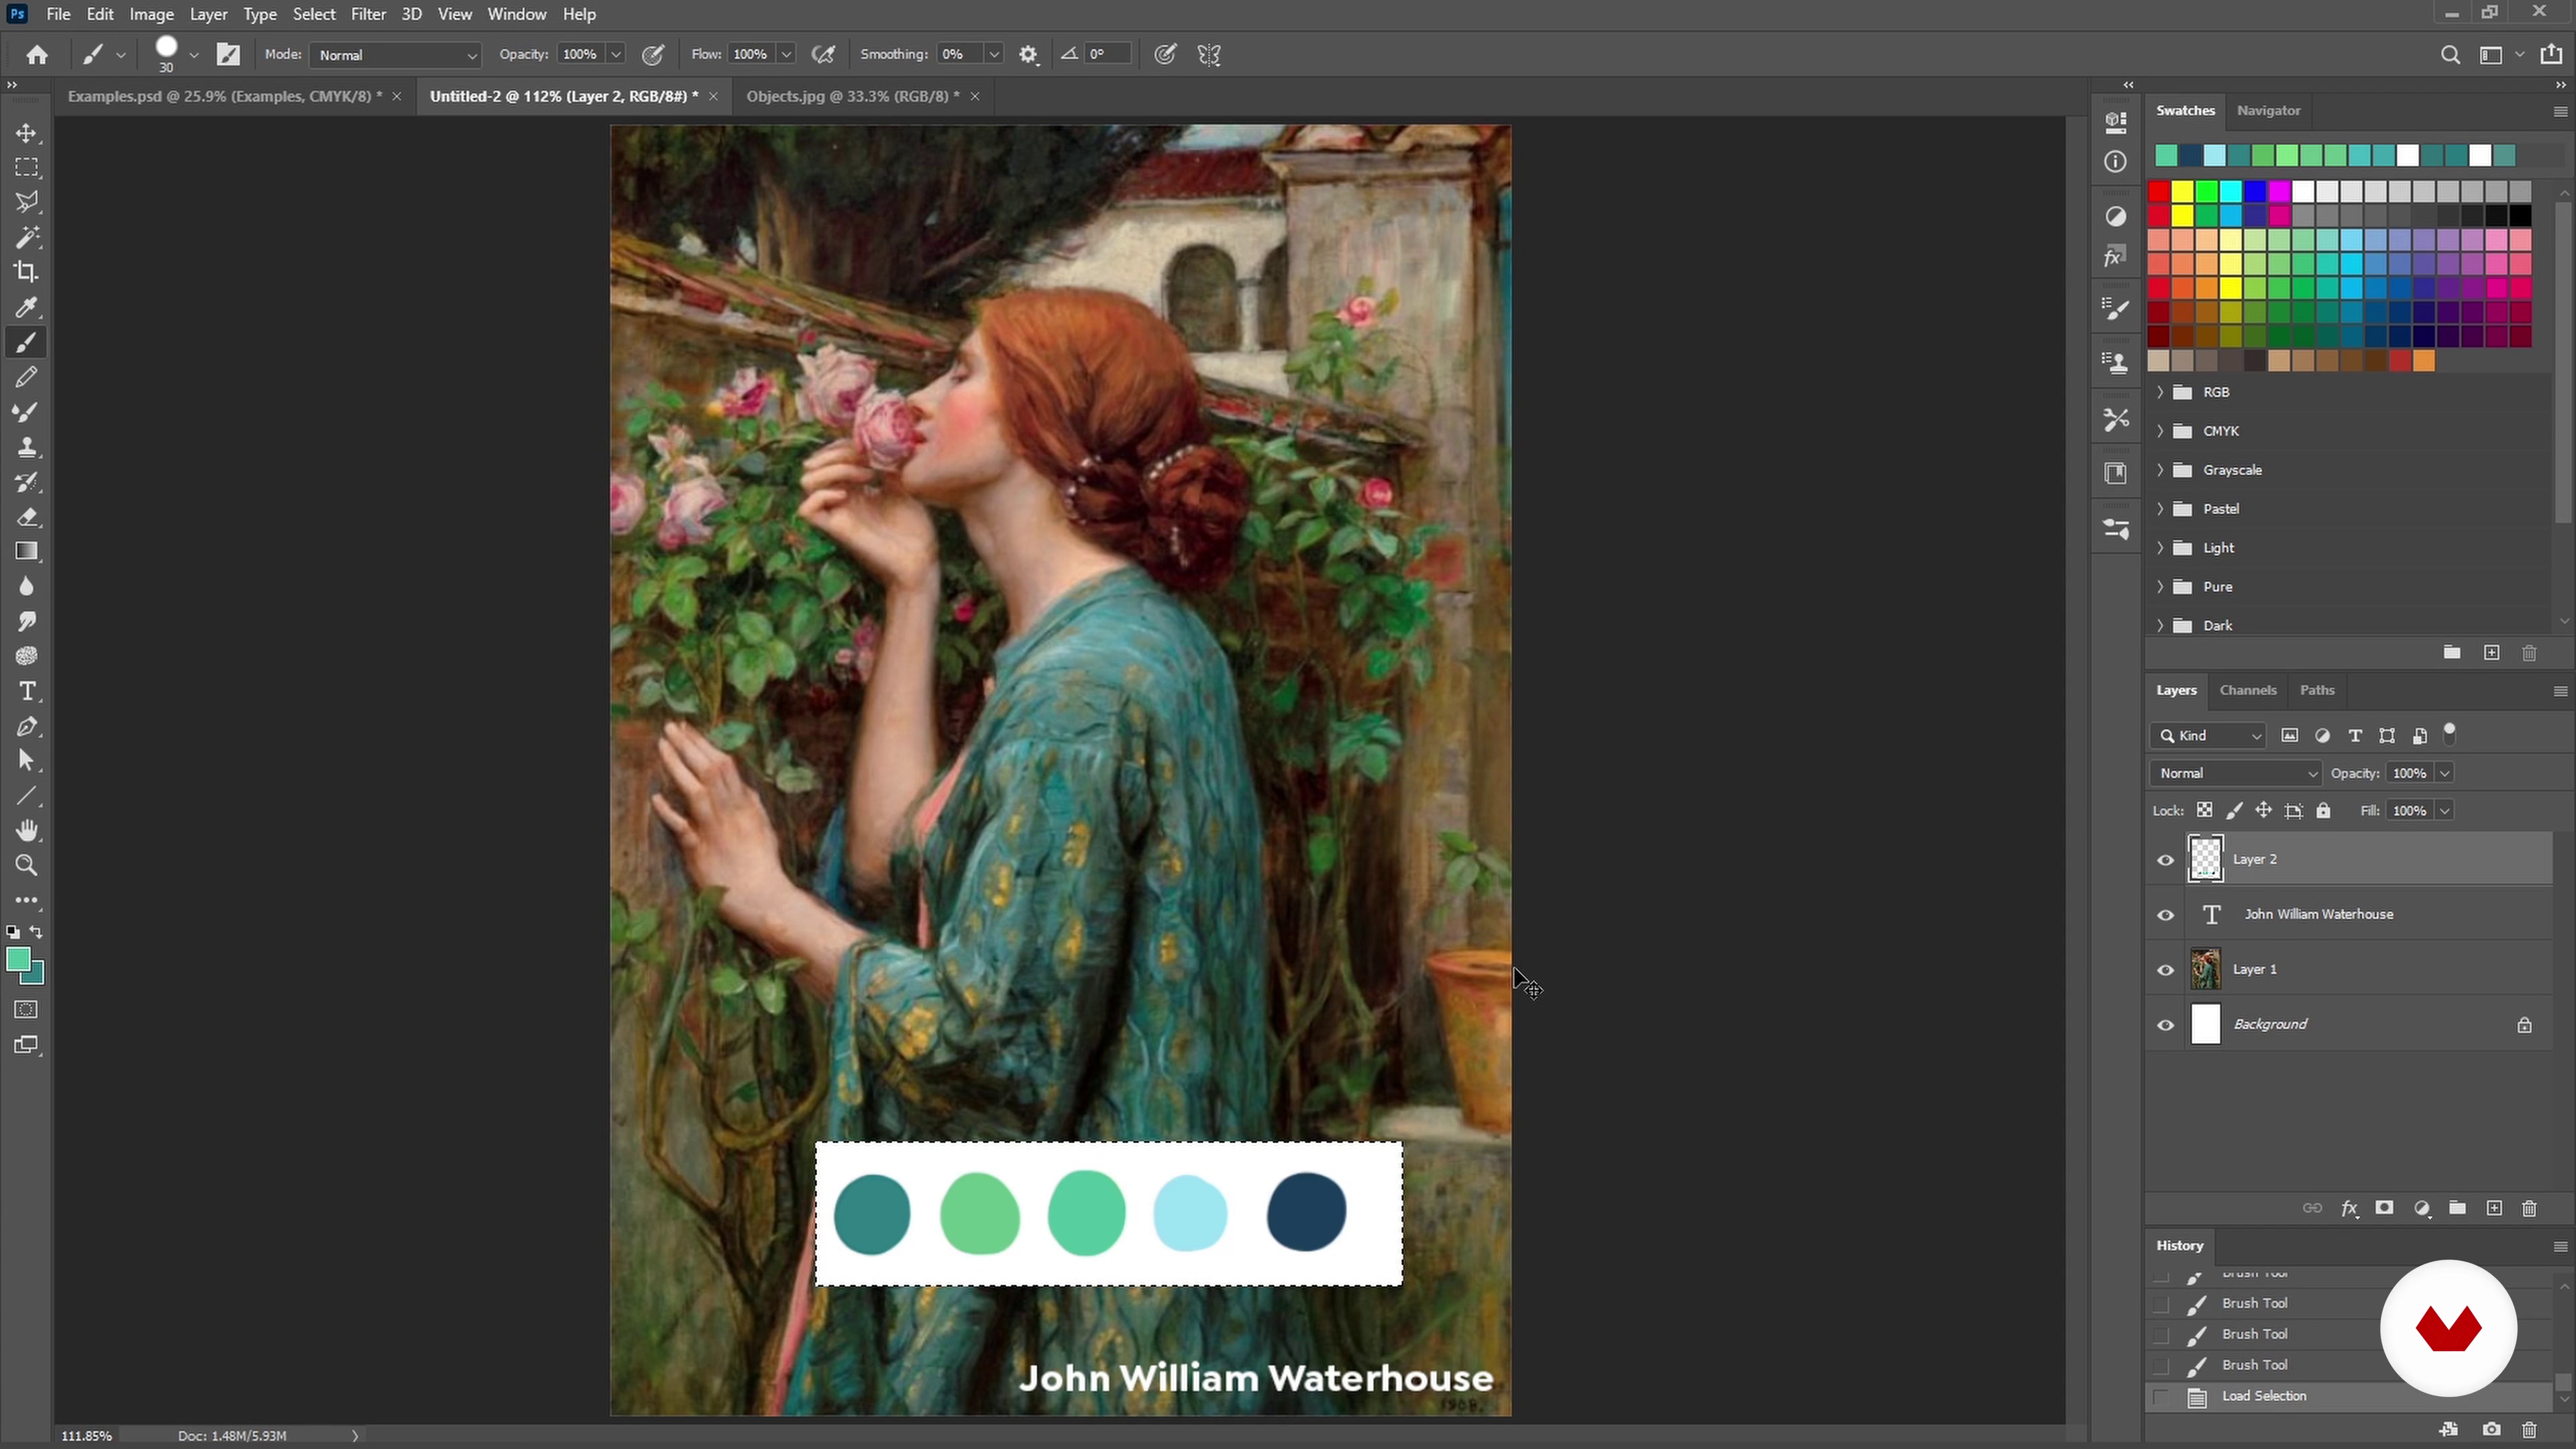Open the Search icon in options bar
Screen dimensions: 2576x1449
pyautogui.click(x=2451, y=55)
